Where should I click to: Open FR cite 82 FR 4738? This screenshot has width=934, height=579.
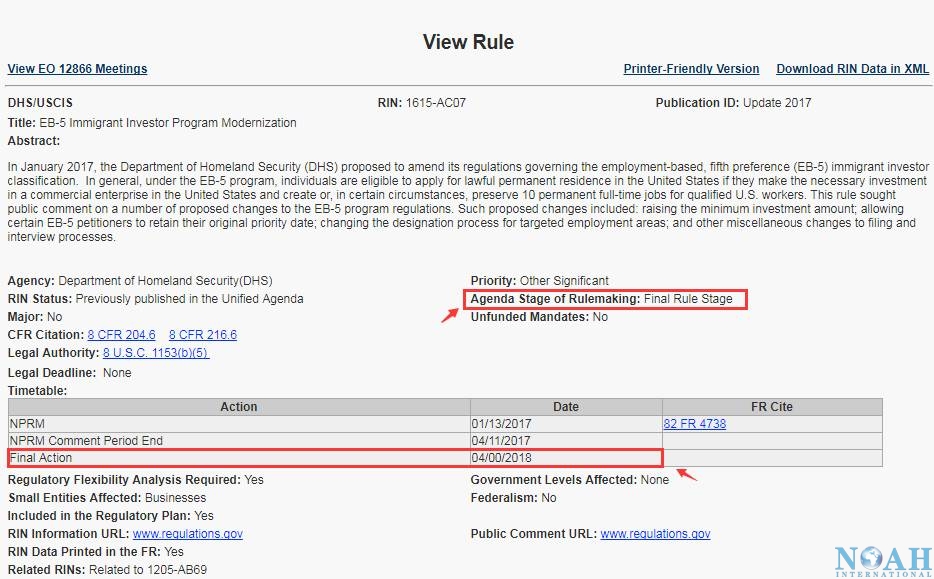click(695, 424)
